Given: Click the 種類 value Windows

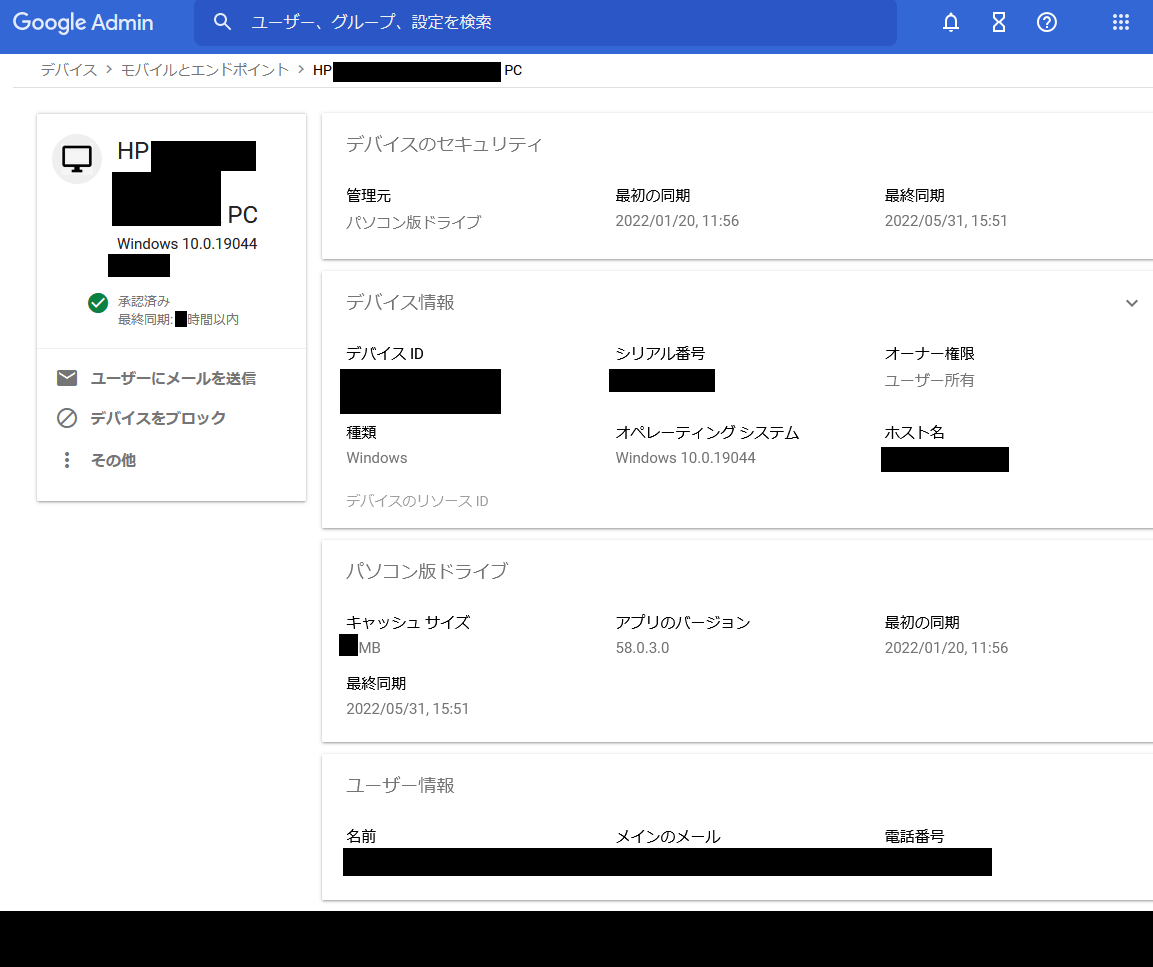Looking at the screenshot, I should click(x=376, y=457).
